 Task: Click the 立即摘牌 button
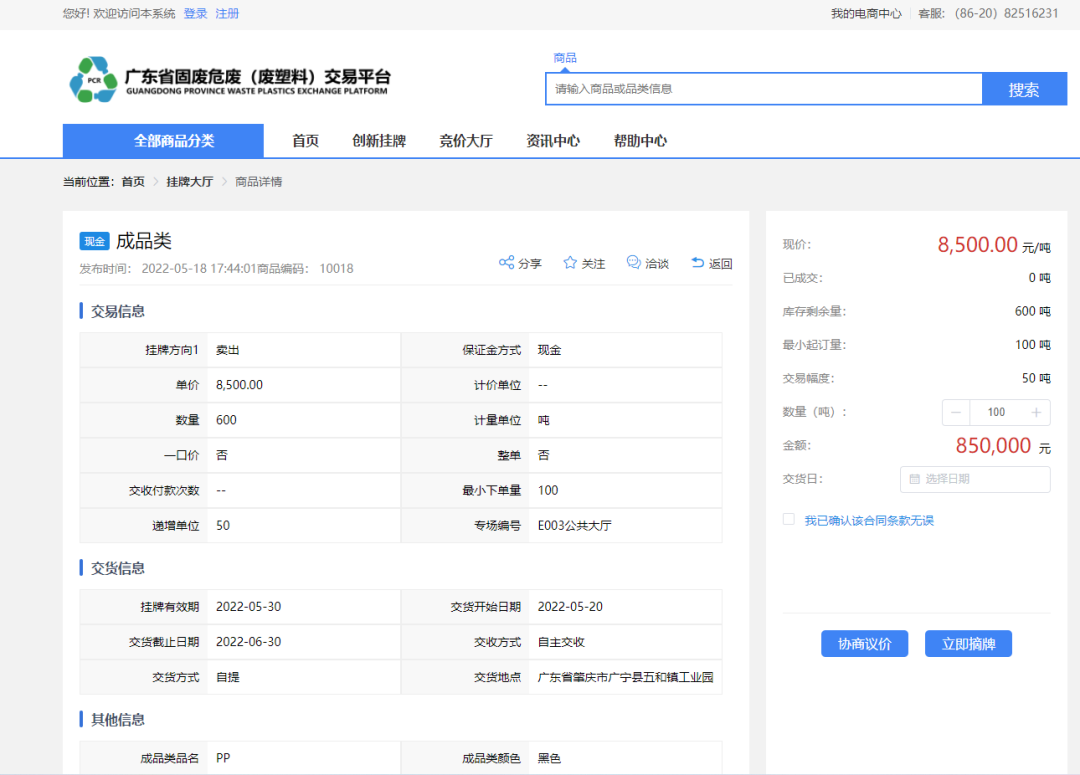point(968,643)
